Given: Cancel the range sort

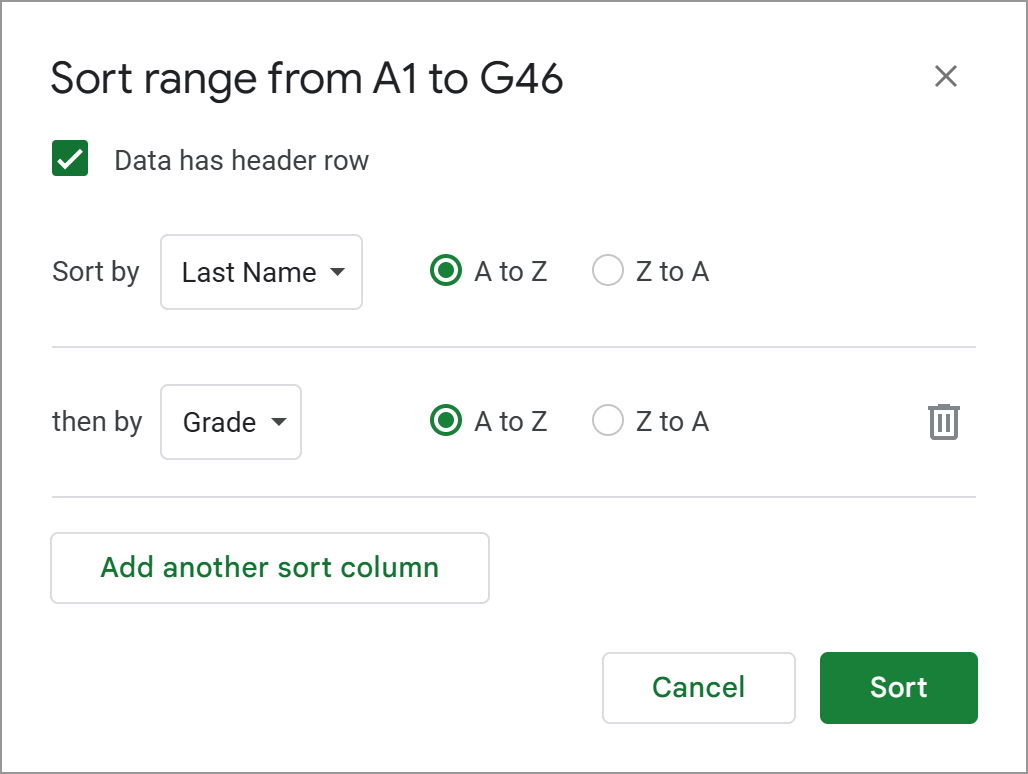Looking at the screenshot, I should click(x=698, y=687).
